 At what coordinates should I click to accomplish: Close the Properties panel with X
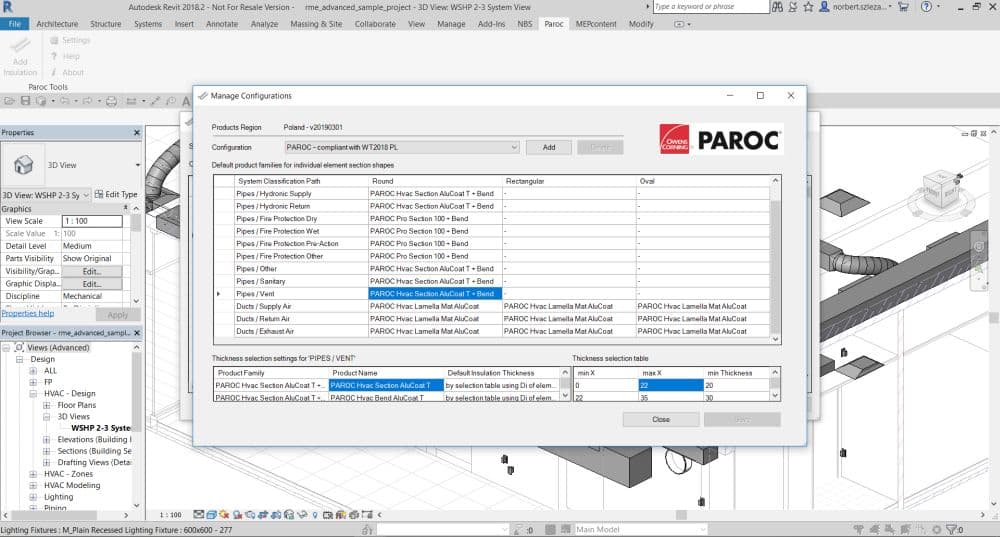tap(137, 132)
